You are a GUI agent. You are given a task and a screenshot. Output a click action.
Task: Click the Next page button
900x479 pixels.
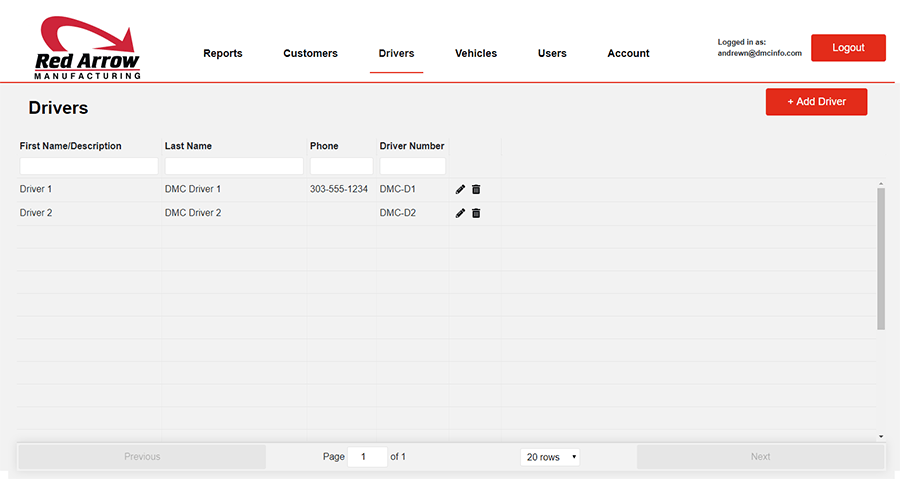[760, 457]
